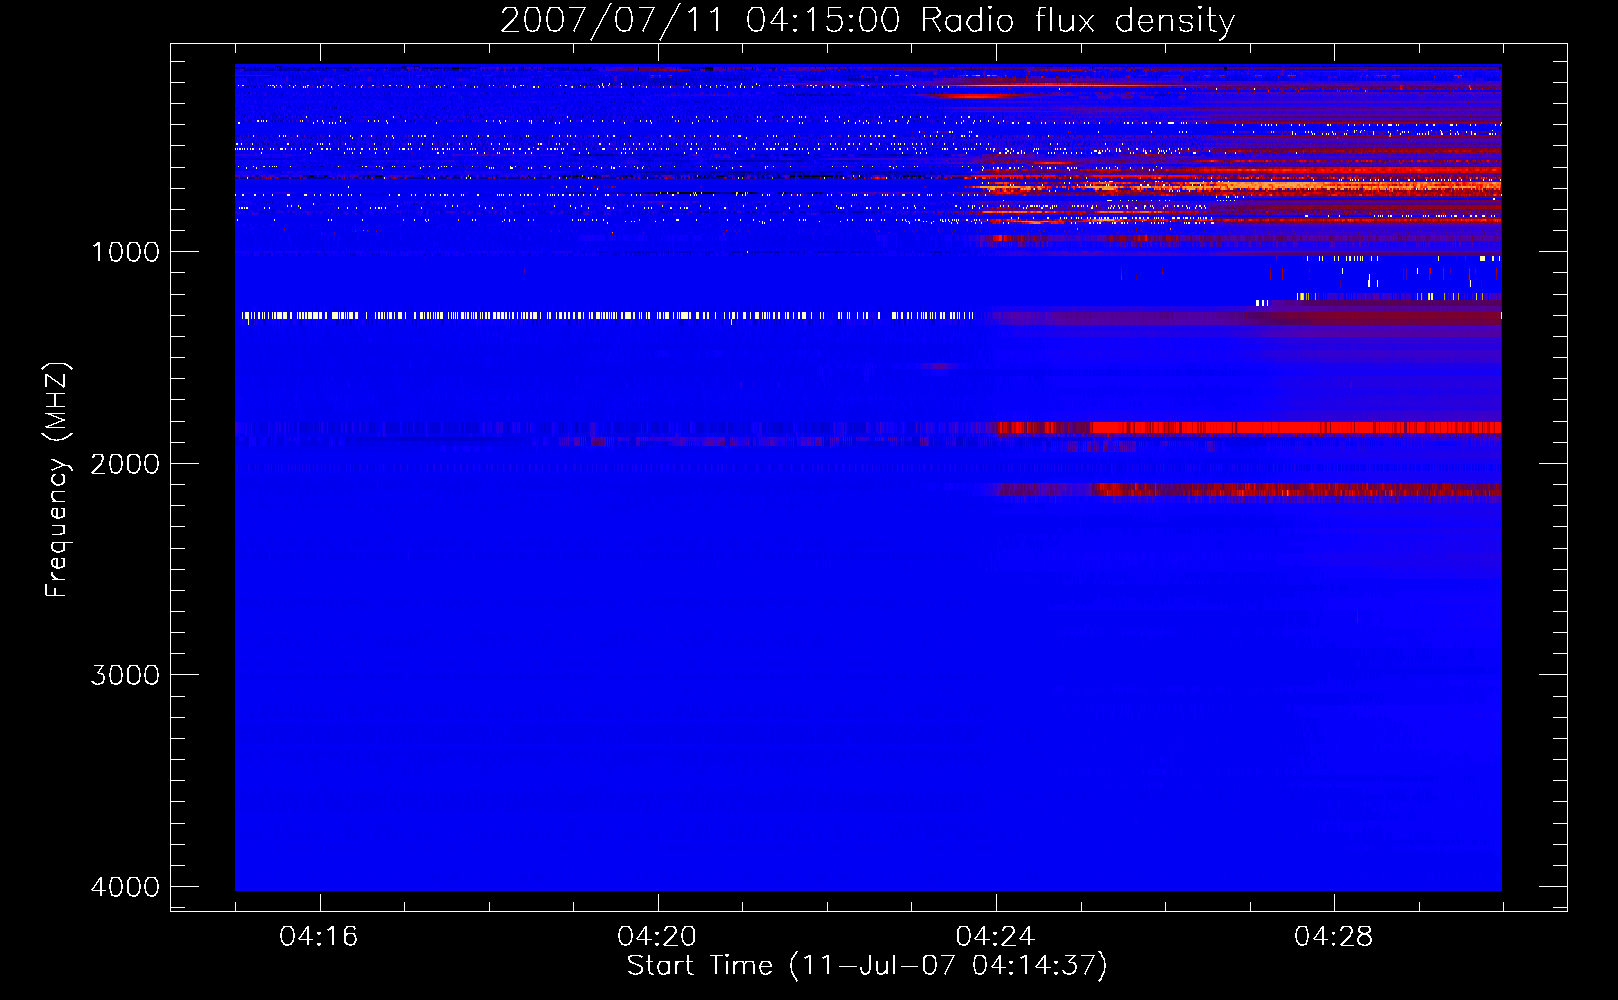Click the 3000 frequency tick label
Screen dimensions: 1618x1000
coord(125,675)
